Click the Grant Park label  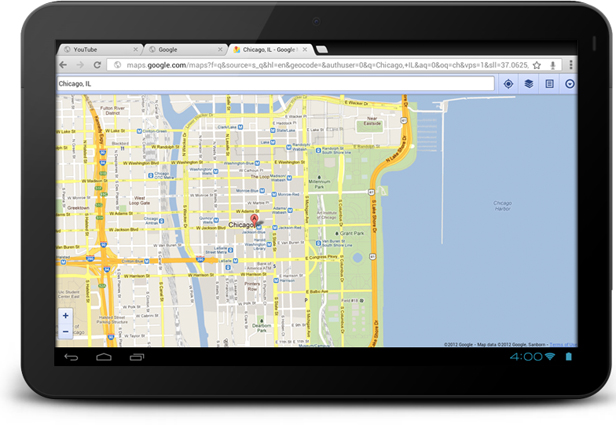[352, 233]
